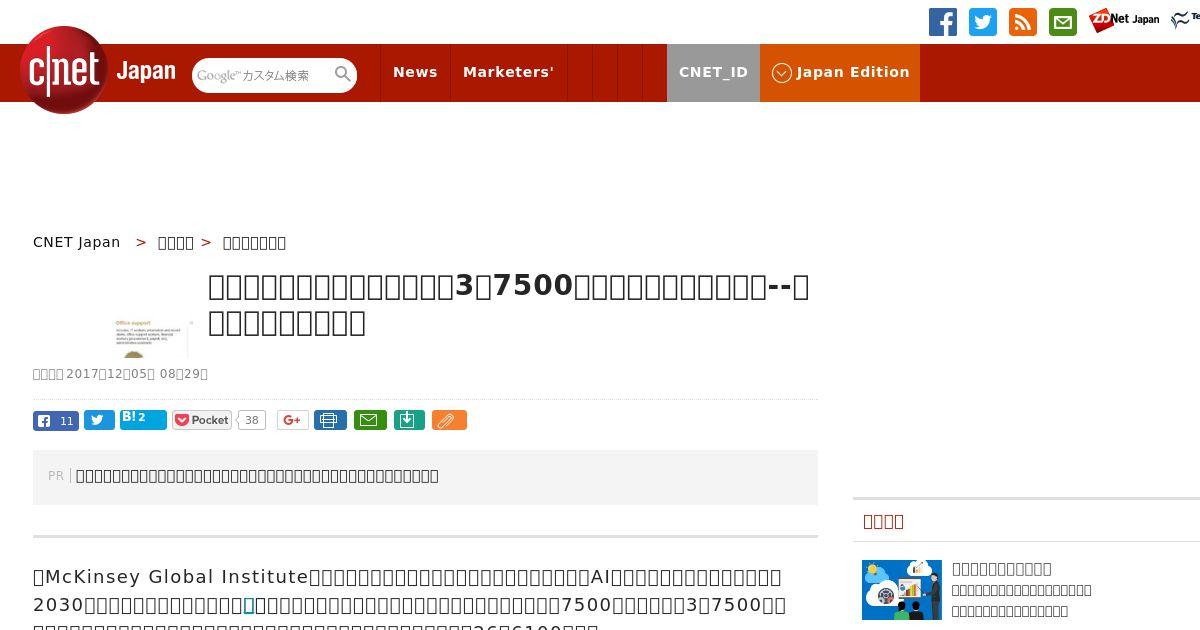Visit ZDNet Japan via header logo
Viewport: 1200px width, 630px height.
coord(1124,20)
